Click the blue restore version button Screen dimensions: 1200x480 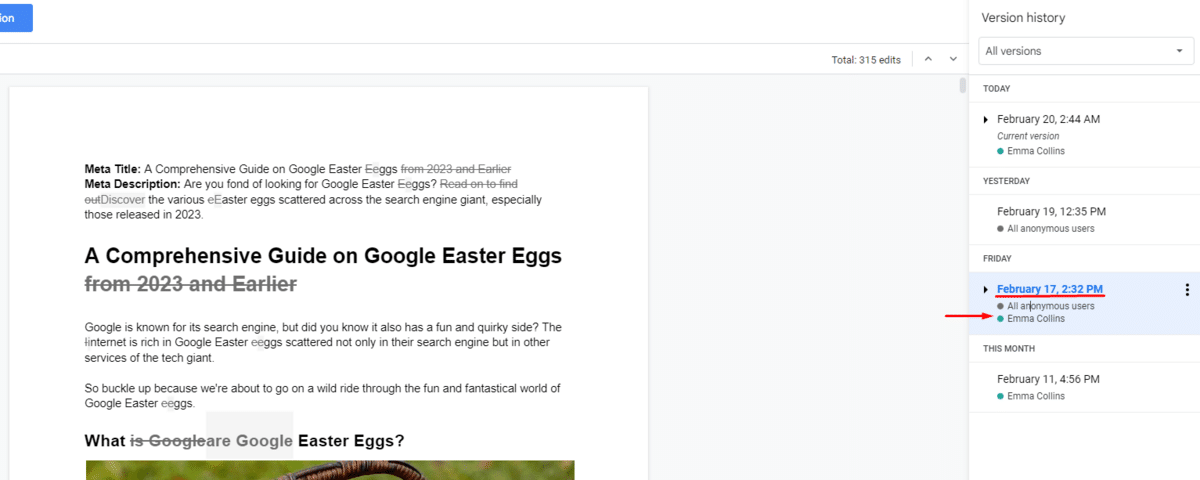pyautogui.click(x=14, y=18)
